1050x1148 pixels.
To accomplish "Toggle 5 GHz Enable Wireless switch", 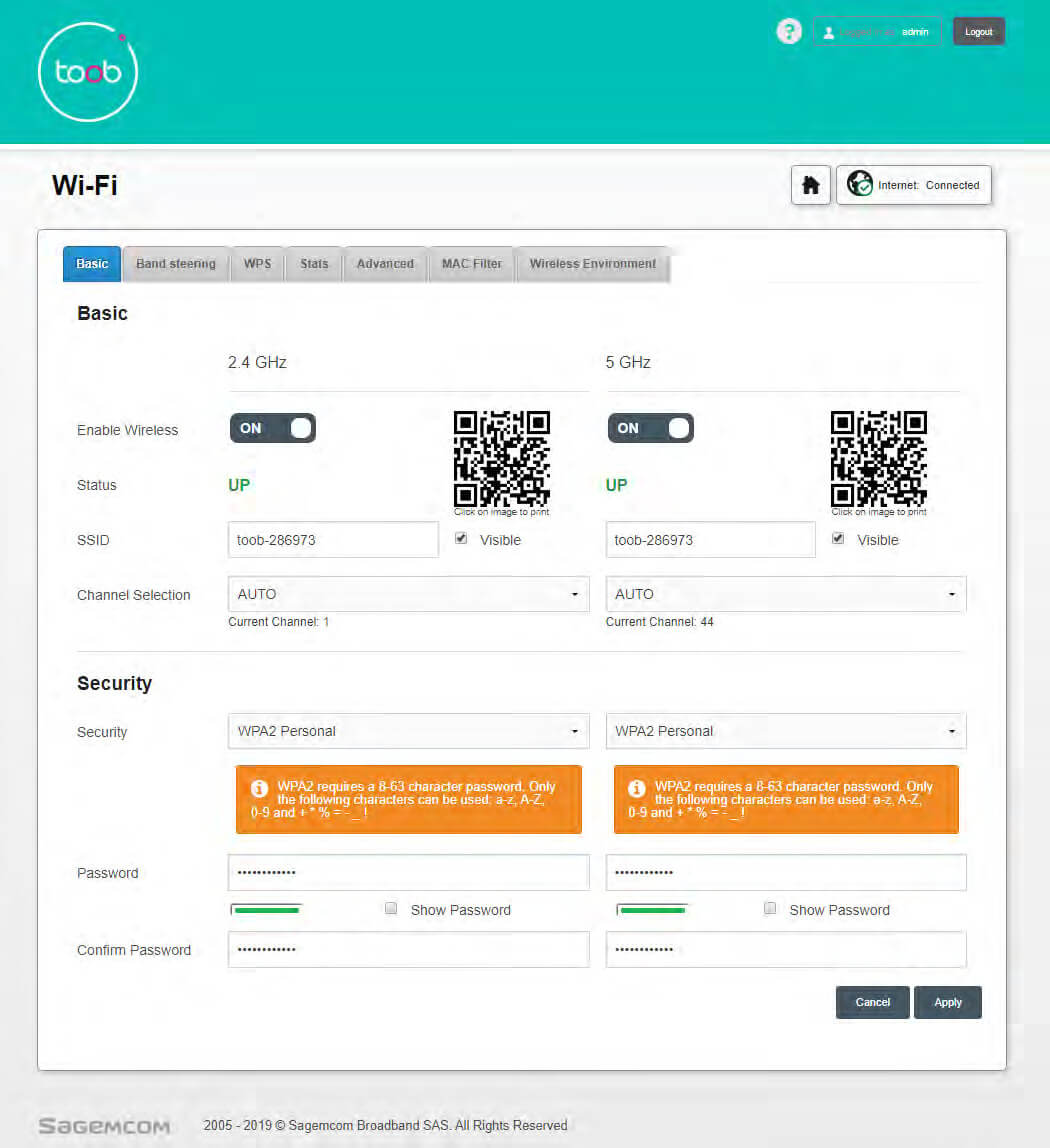I will tap(650, 428).
